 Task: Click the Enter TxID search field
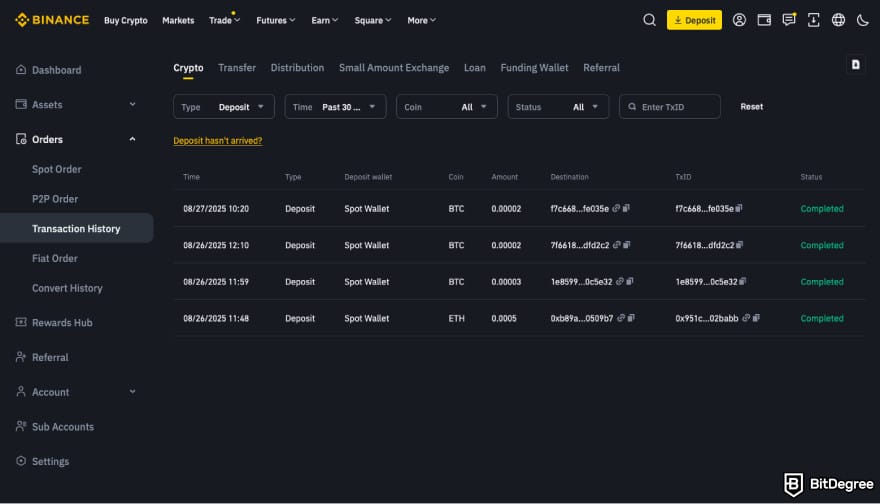[x=670, y=107]
